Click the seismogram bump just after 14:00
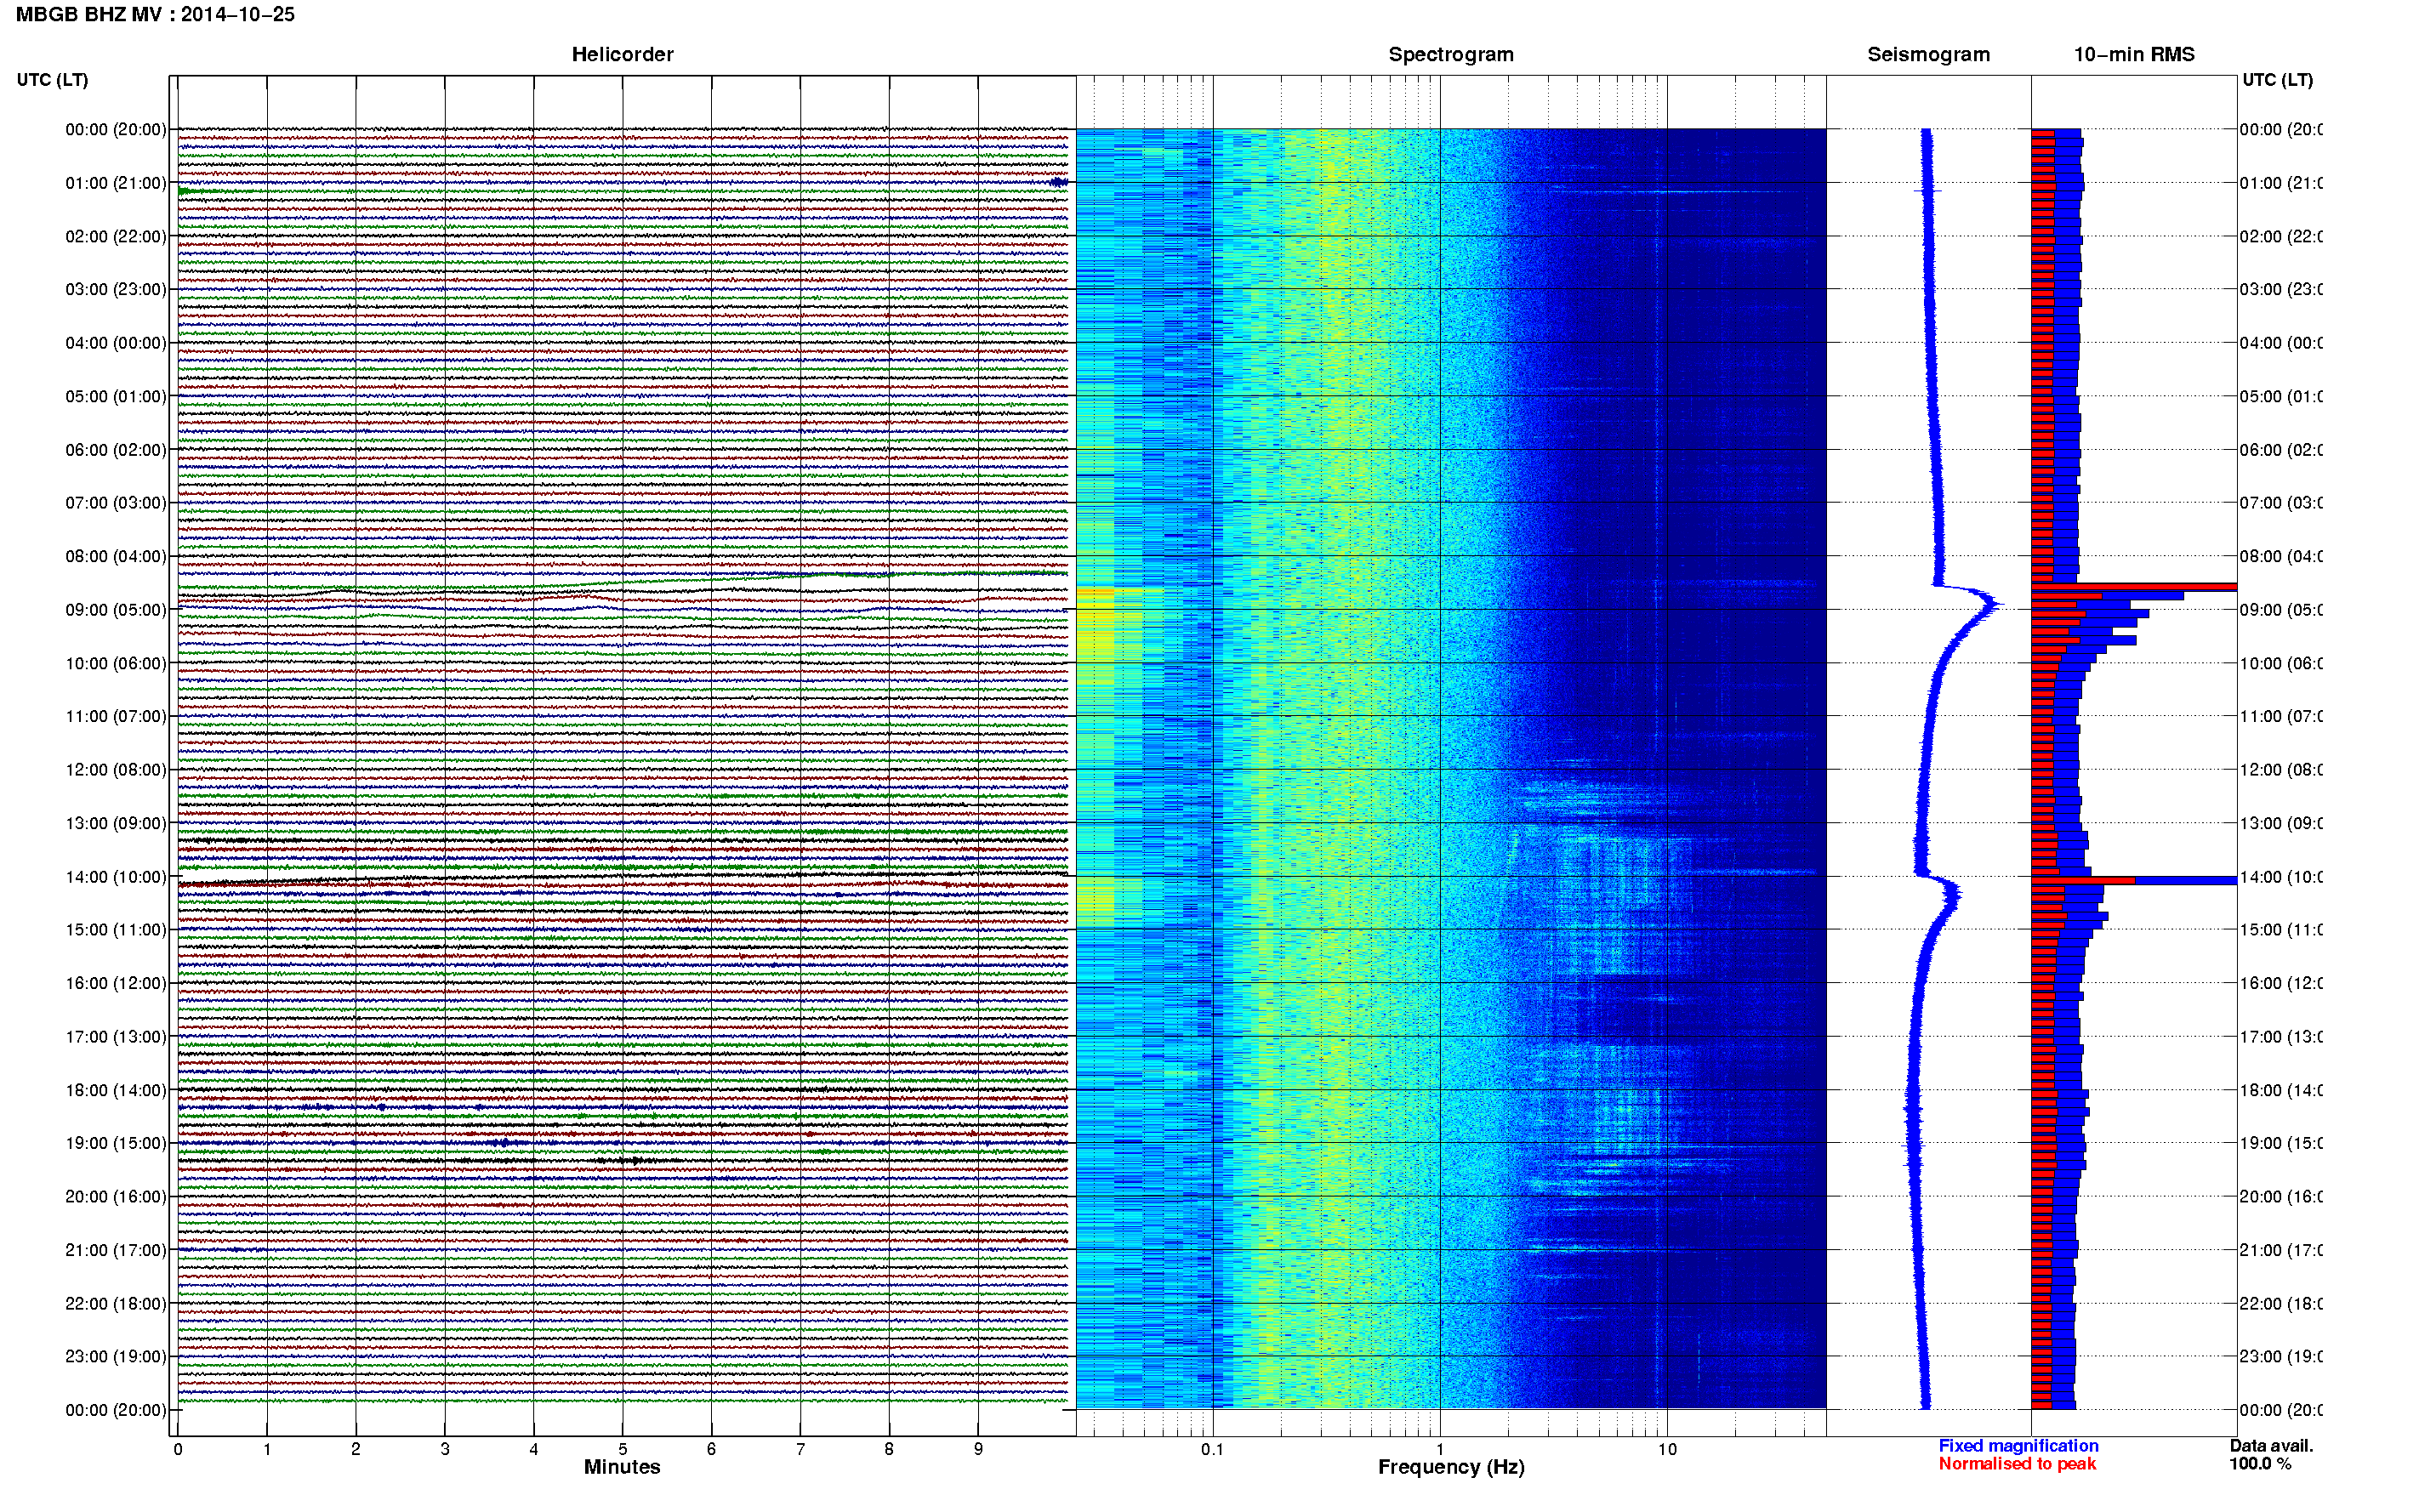 pyautogui.click(x=1952, y=892)
